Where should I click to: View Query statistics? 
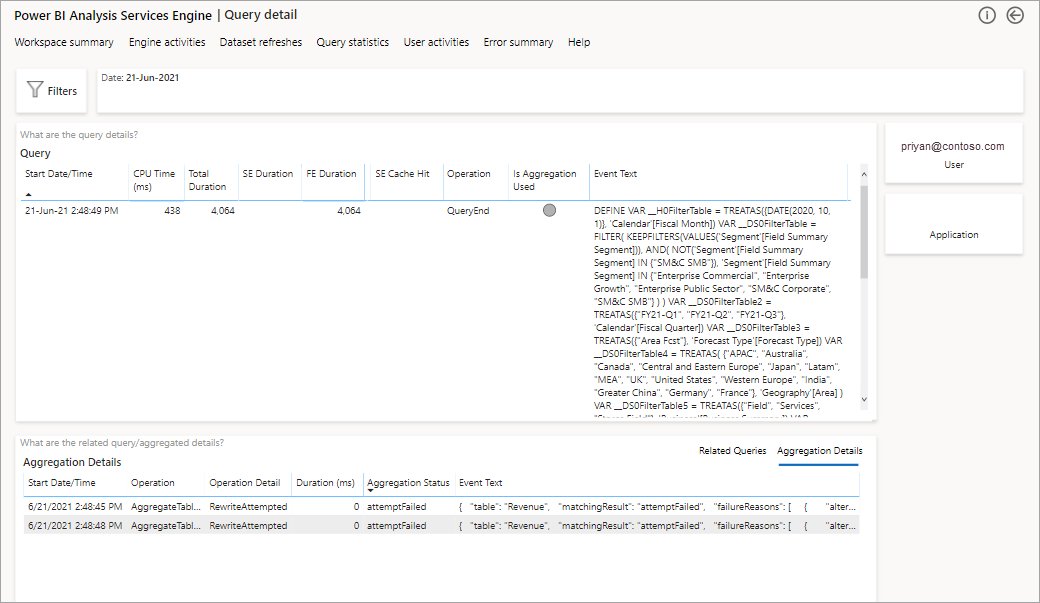[353, 42]
